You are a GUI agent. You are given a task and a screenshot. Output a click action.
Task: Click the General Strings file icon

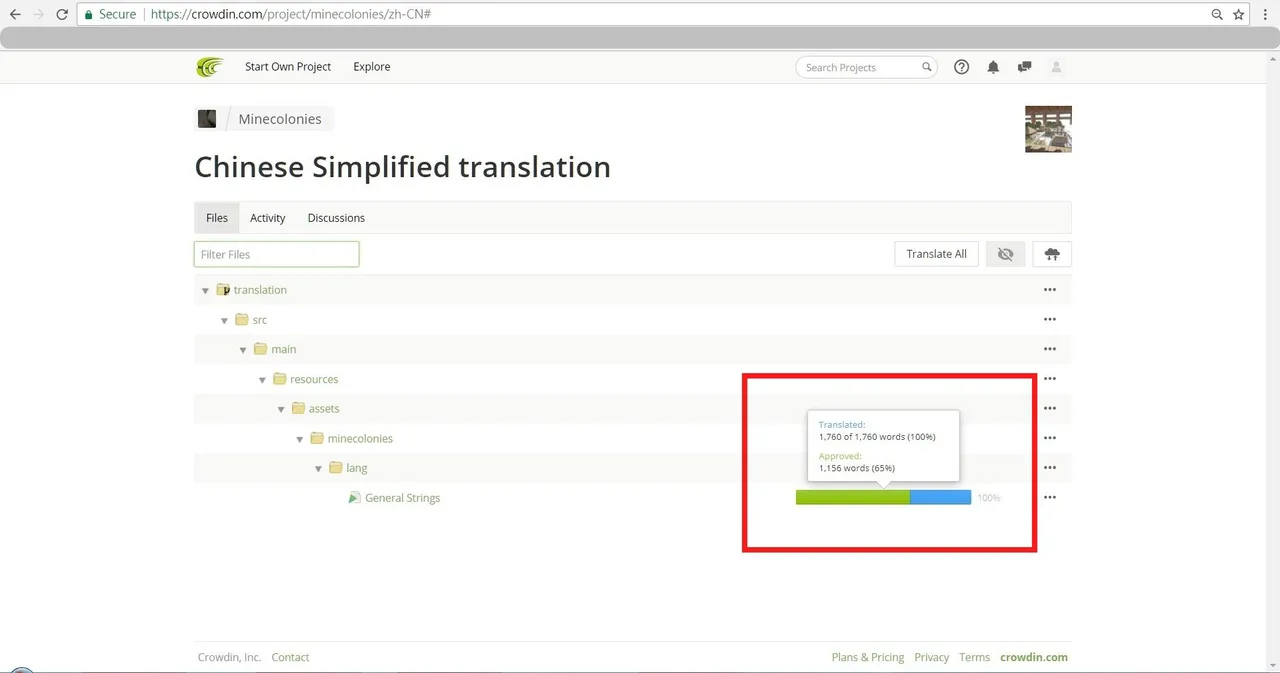354,497
